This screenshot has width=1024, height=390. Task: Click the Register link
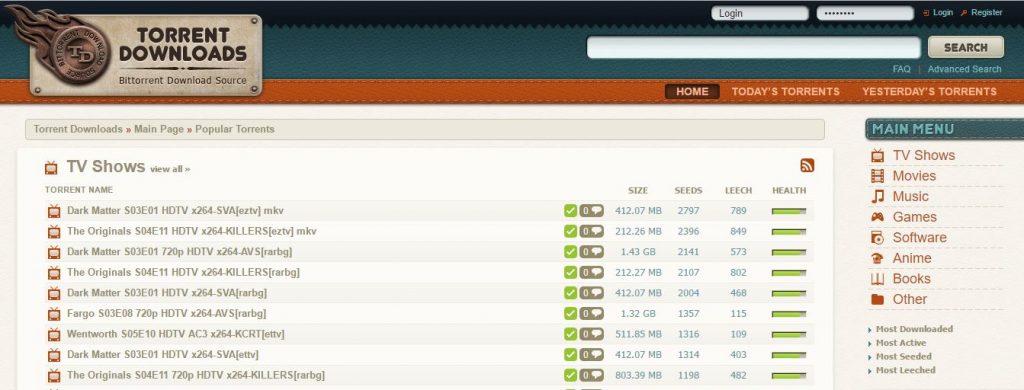[987, 12]
